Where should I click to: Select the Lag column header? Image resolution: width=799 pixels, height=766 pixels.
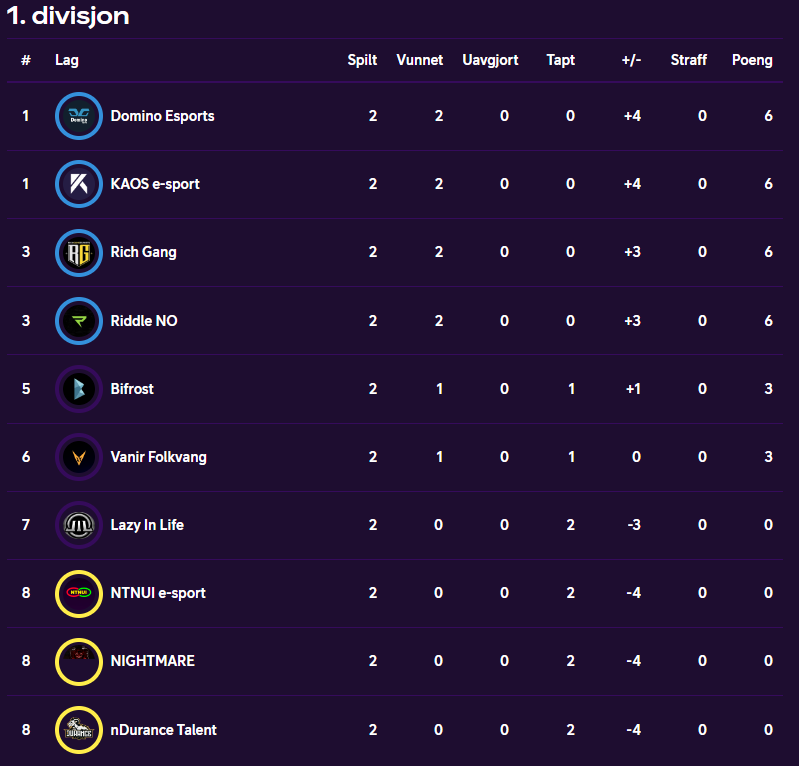point(67,60)
